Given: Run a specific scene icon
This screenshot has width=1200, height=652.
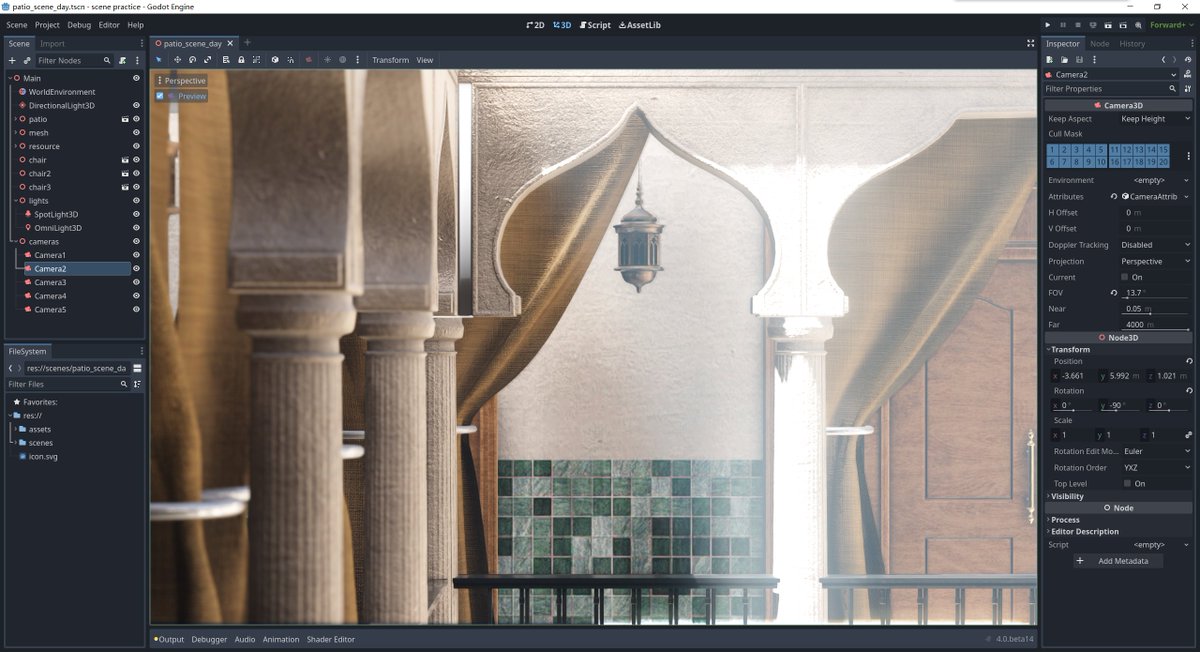Looking at the screenshot, I should [1124, 25].
